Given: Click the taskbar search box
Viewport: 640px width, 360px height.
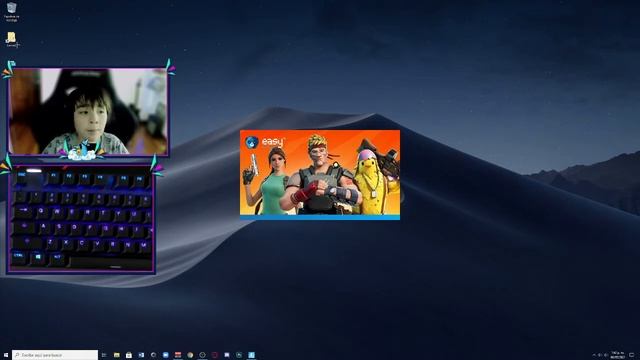Looking at the screenshot, I should (x=55, y=355).
